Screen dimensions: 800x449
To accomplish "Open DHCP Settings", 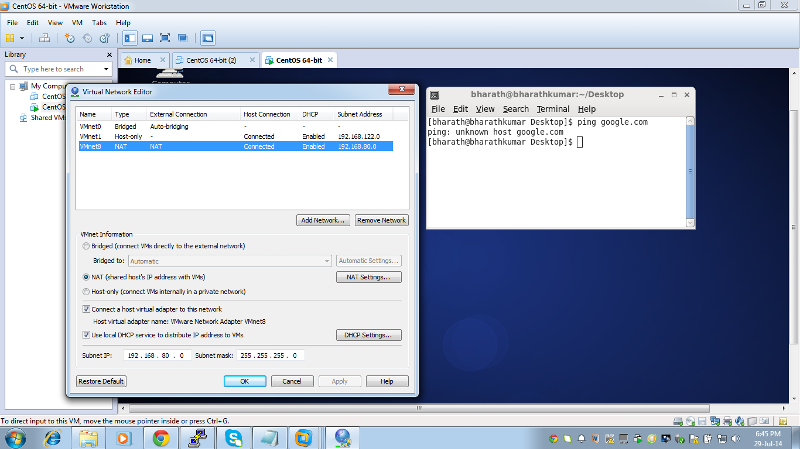I will tap(369, 335).
